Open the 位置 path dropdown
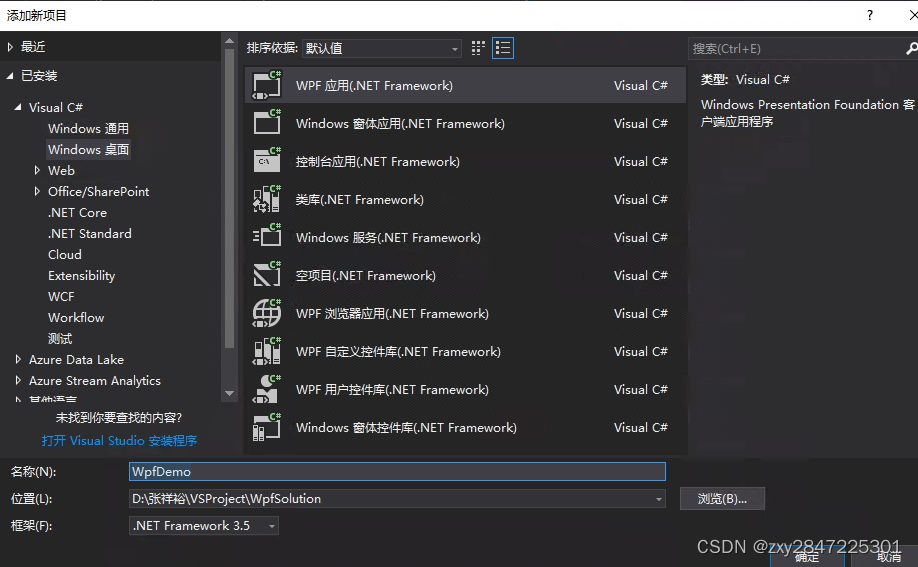This screenshot has width=918, height=567. point(659,499)
